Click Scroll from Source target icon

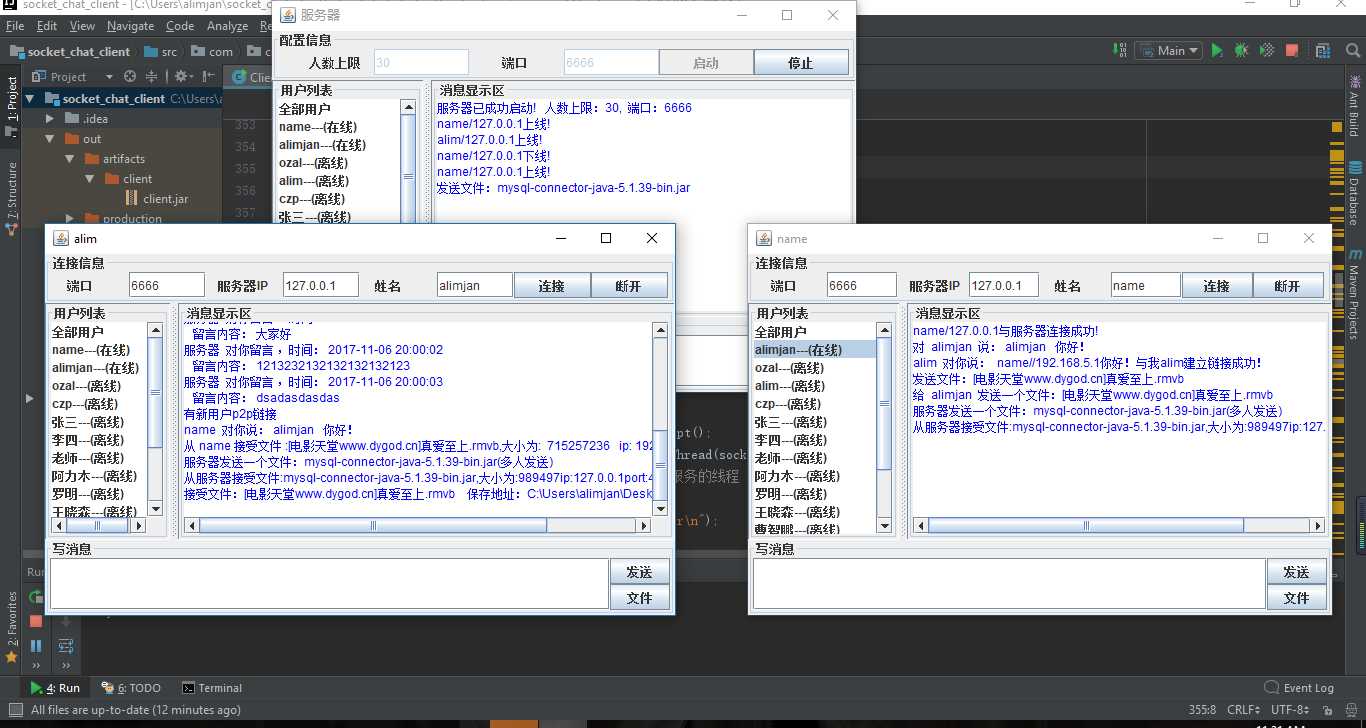pos(130,76)
